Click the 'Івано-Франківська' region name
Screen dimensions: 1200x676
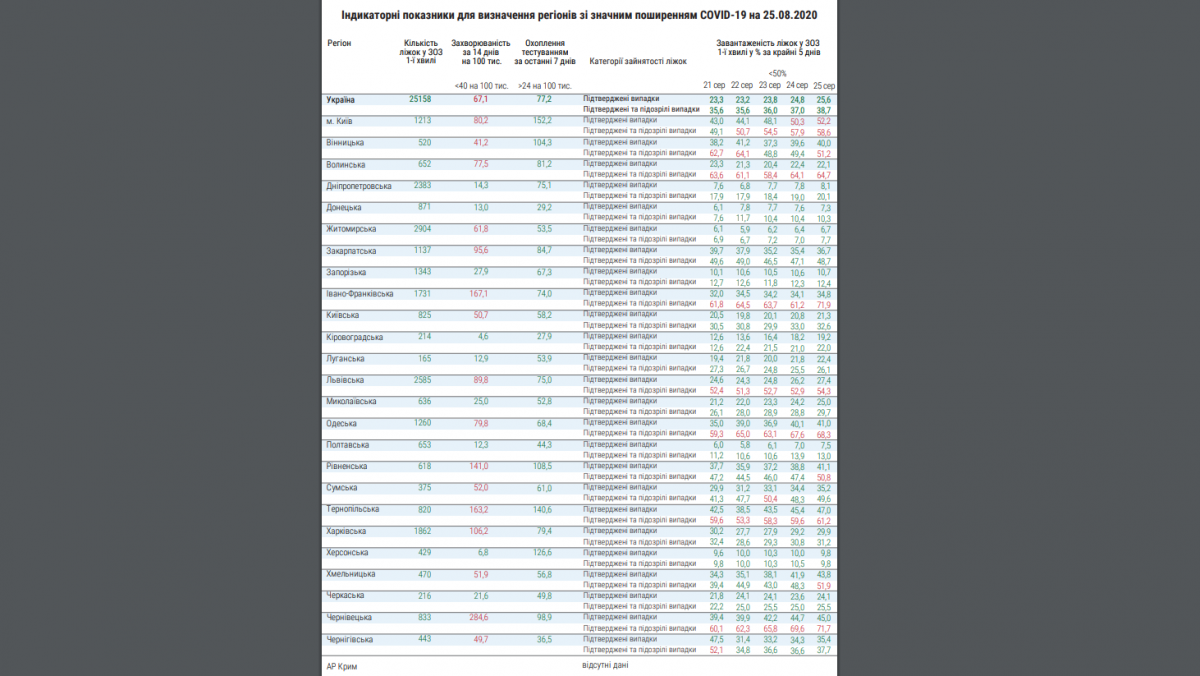pyautogui.click(x=360, y=294)
